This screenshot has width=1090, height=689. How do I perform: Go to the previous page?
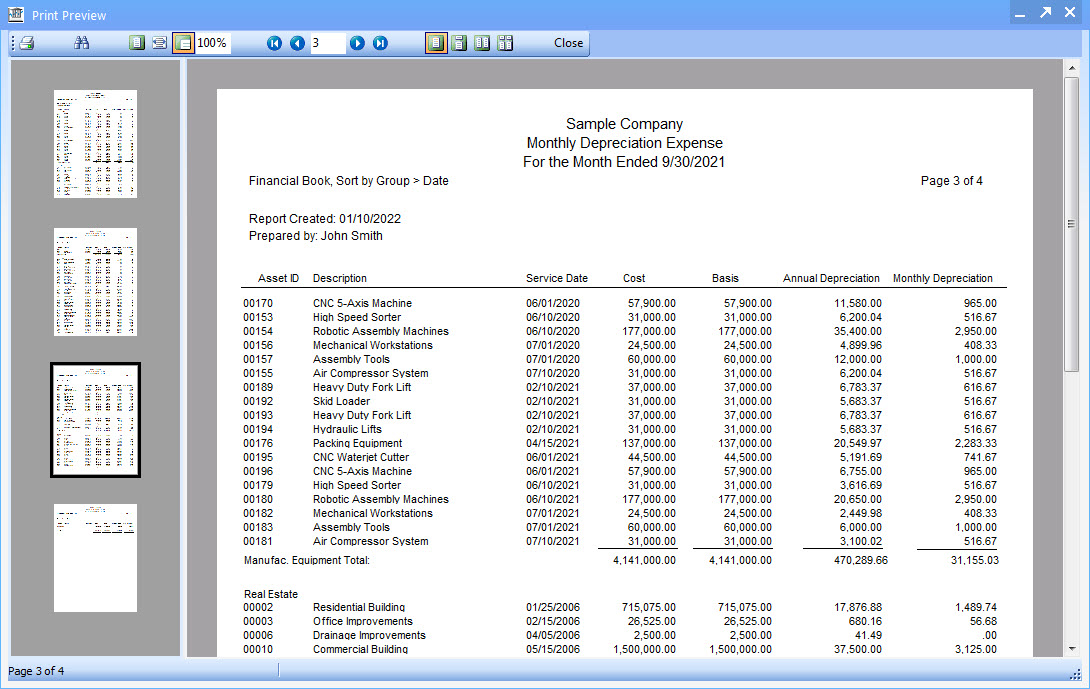297,43
